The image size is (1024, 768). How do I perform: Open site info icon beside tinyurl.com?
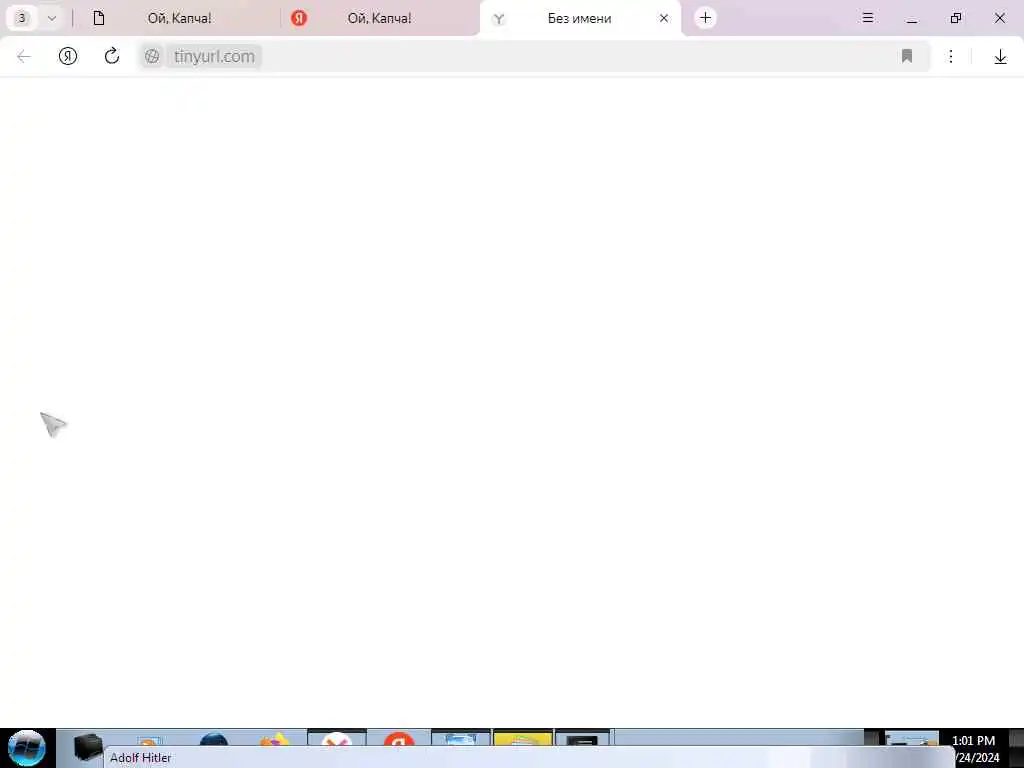tap(152, 57)
